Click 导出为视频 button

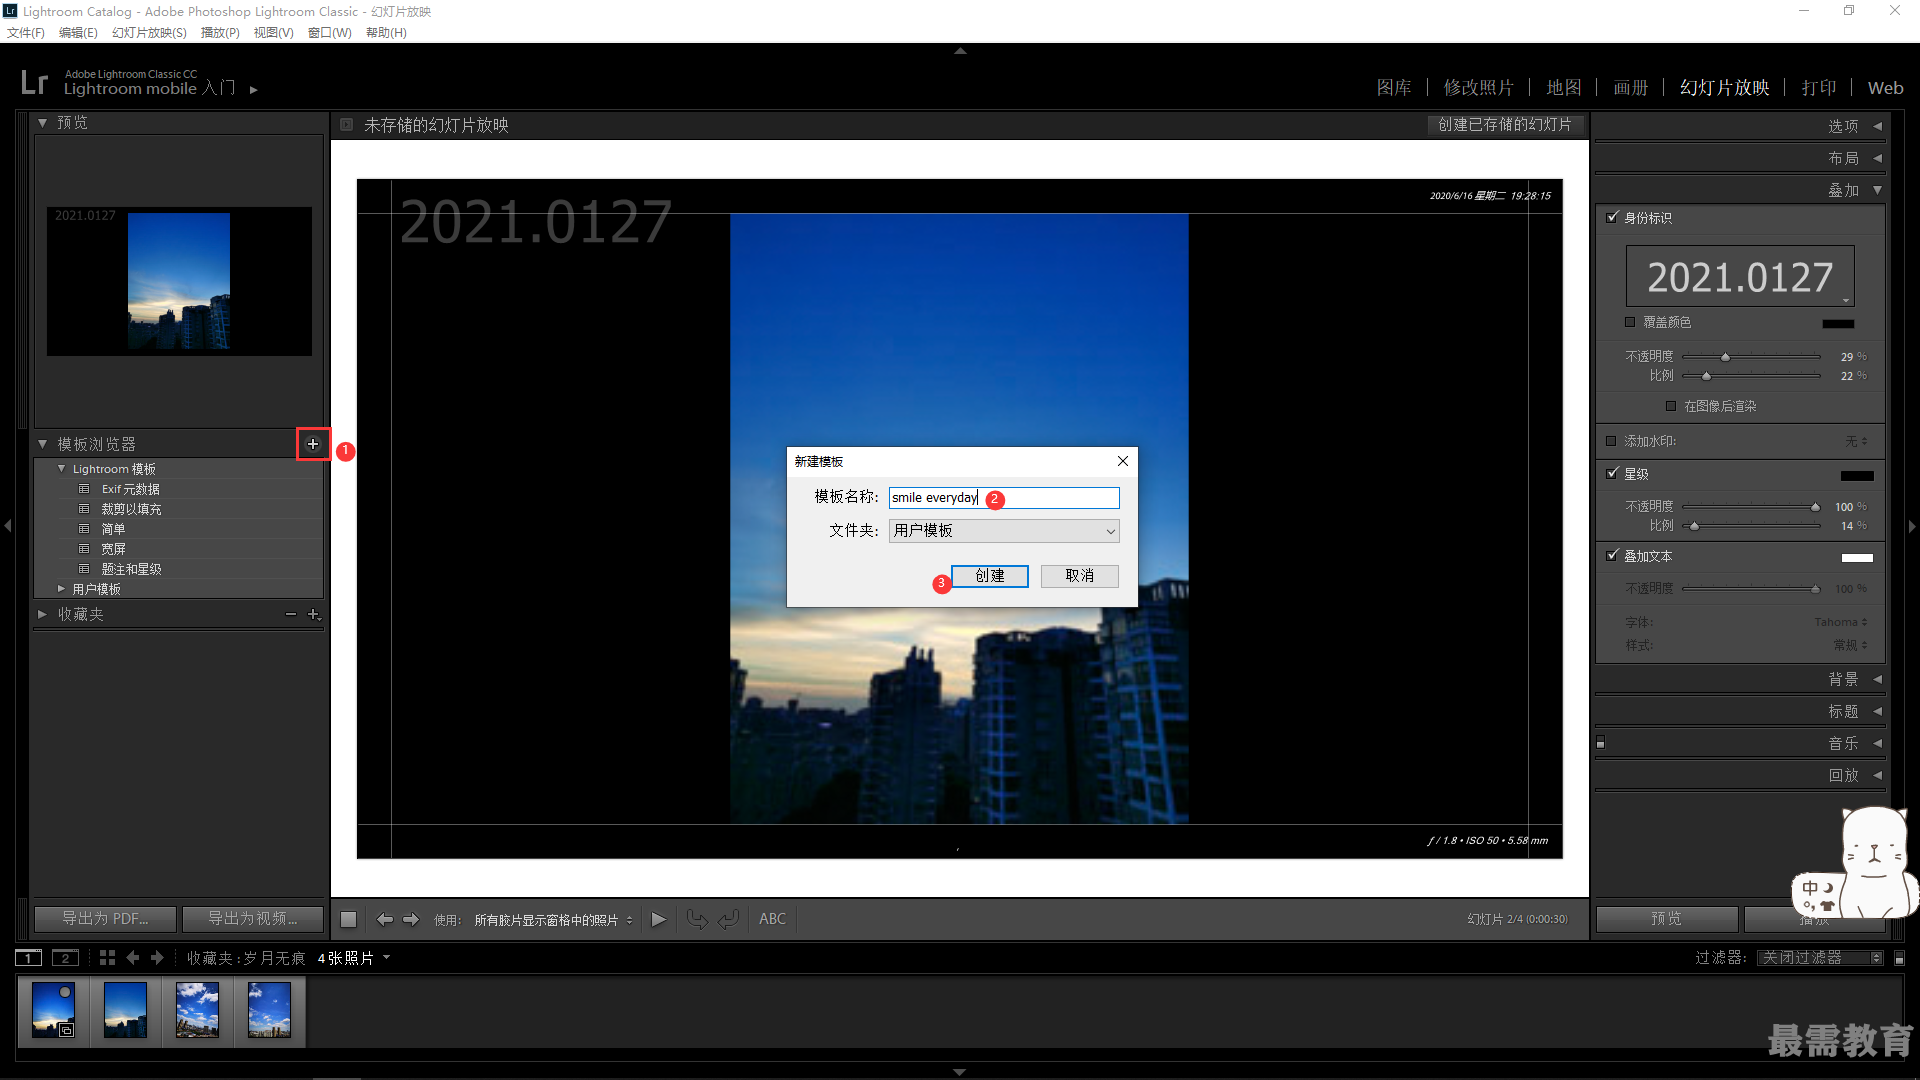click(253, 919)
